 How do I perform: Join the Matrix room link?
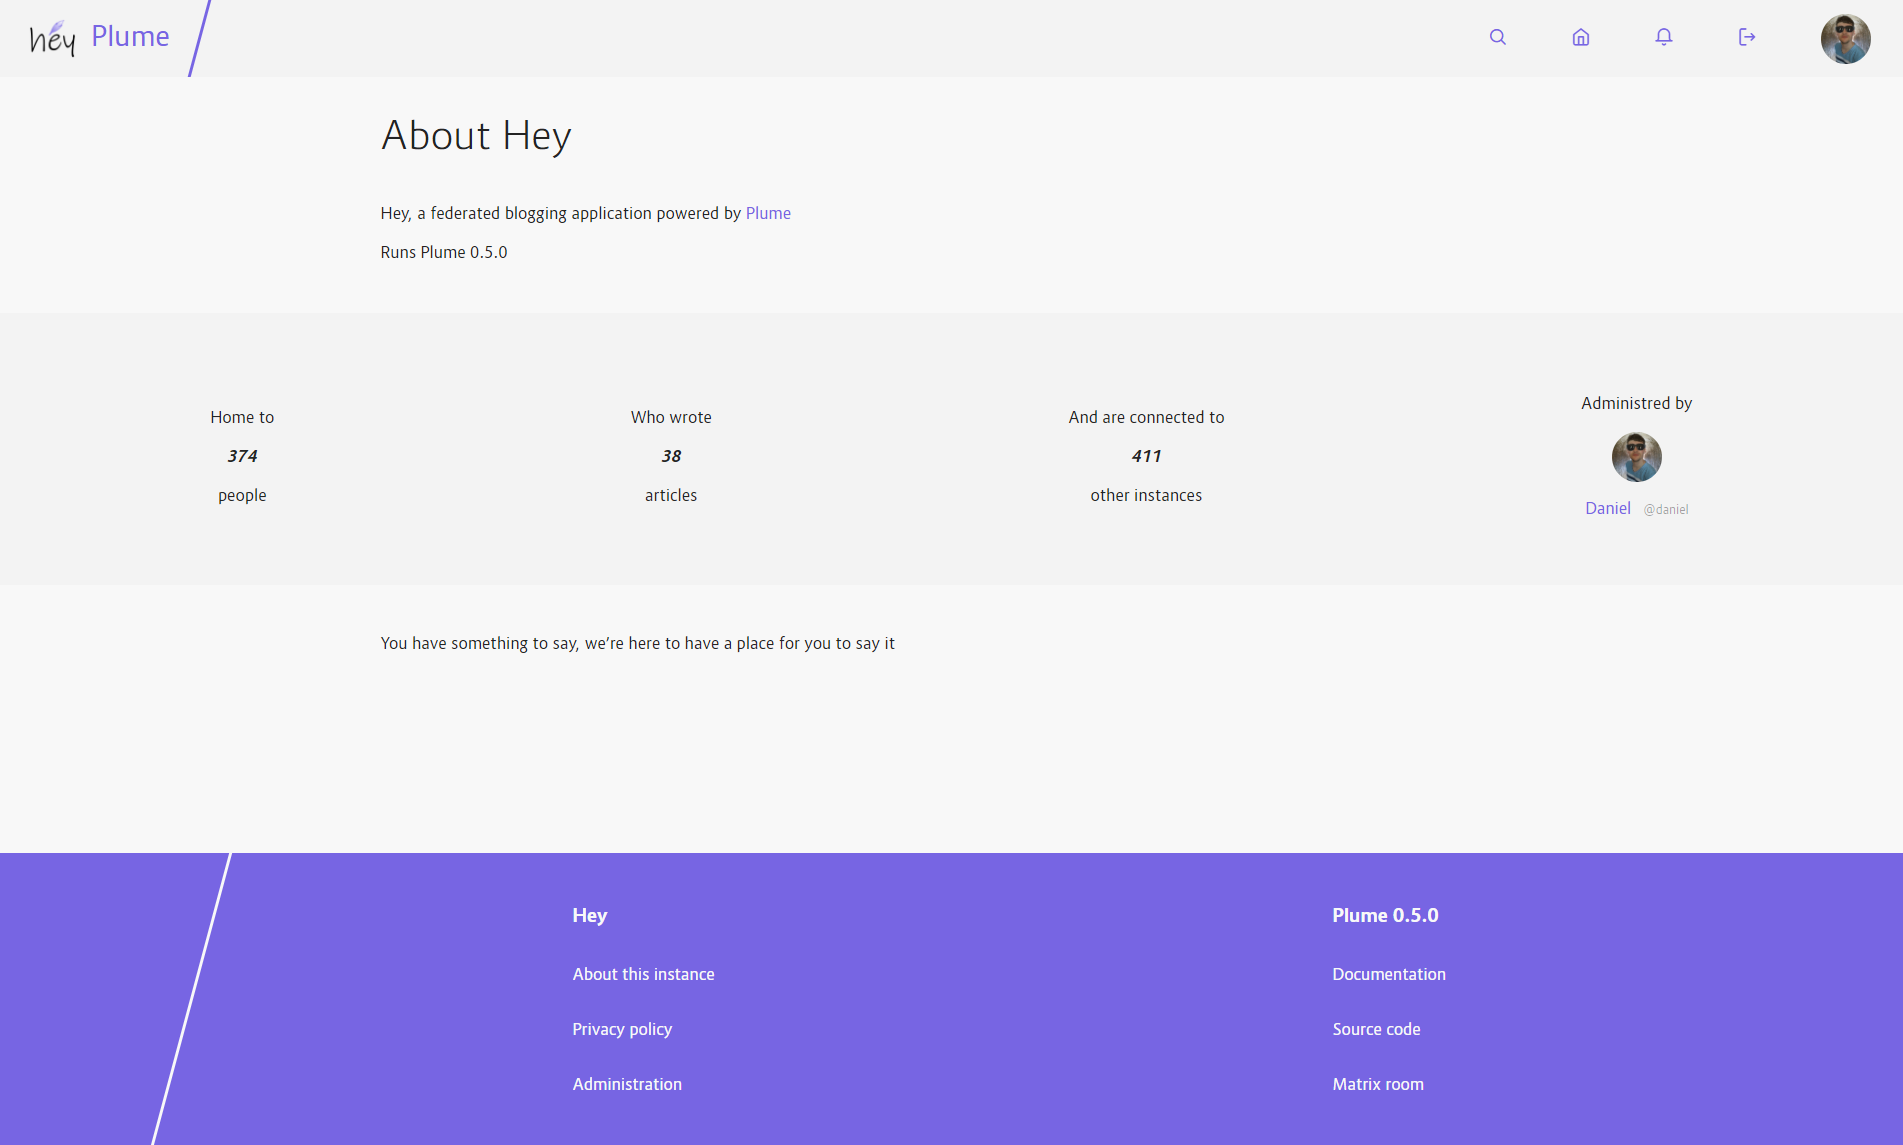(1377, 1084)
